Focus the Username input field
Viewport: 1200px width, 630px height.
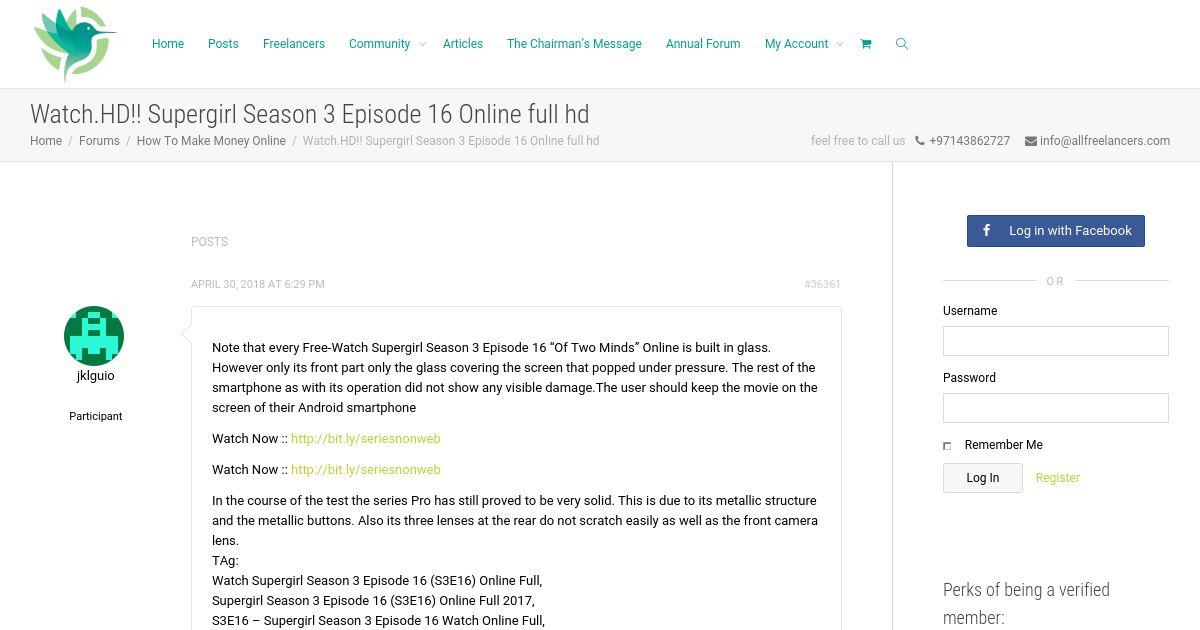click(x=1056, y=341)
